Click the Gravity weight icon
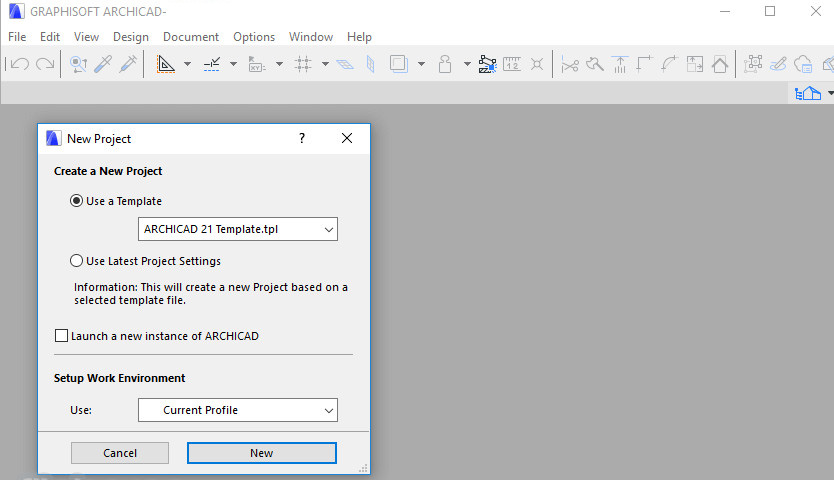Viewport: 834px width, 480px height. tap(445, 64)
